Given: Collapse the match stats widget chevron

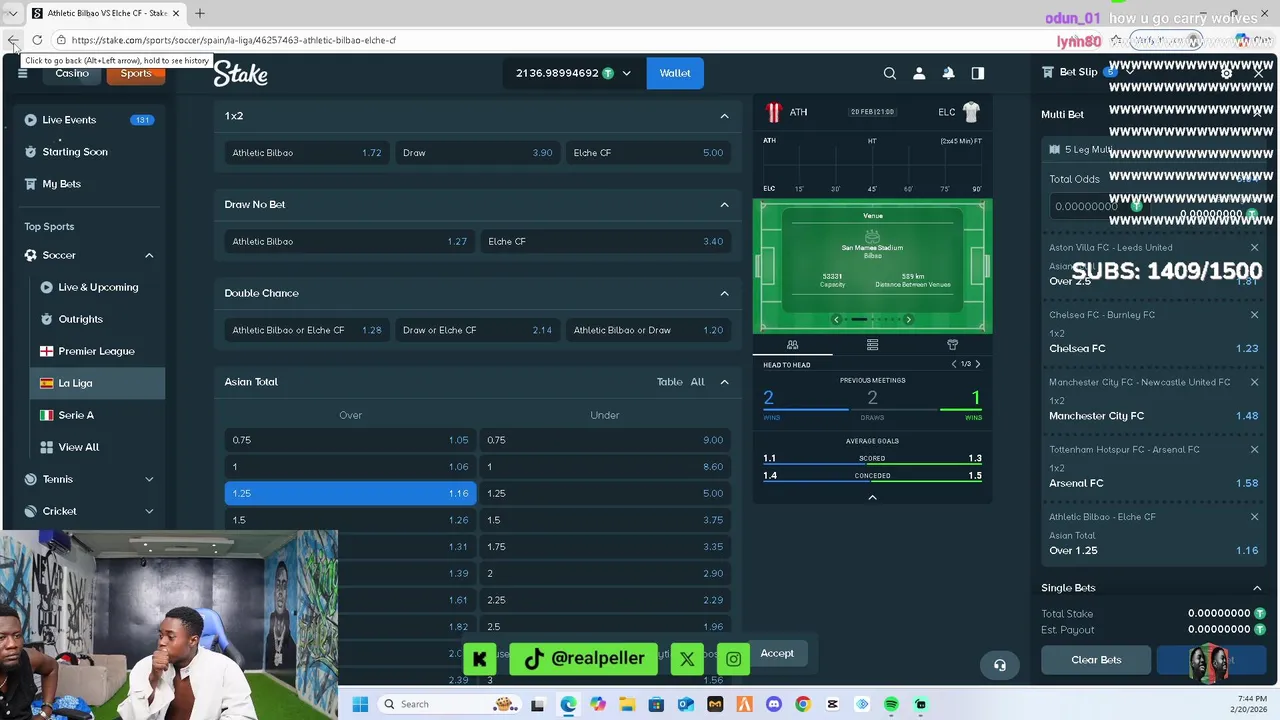Looking at the screenshot, I should pos(872,497).
